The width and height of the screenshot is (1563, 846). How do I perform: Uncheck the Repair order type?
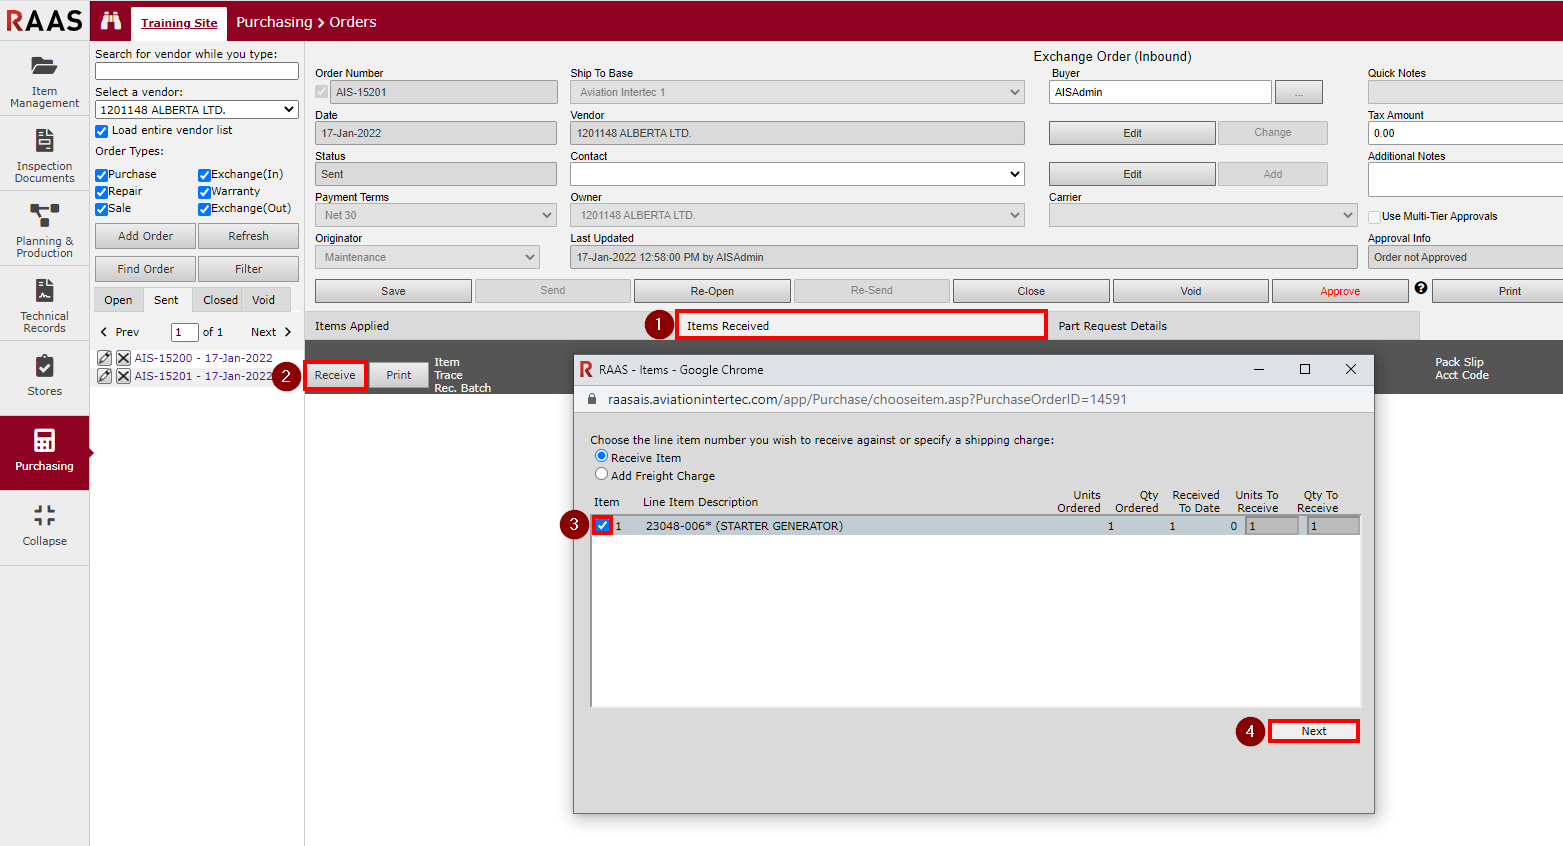101,192
